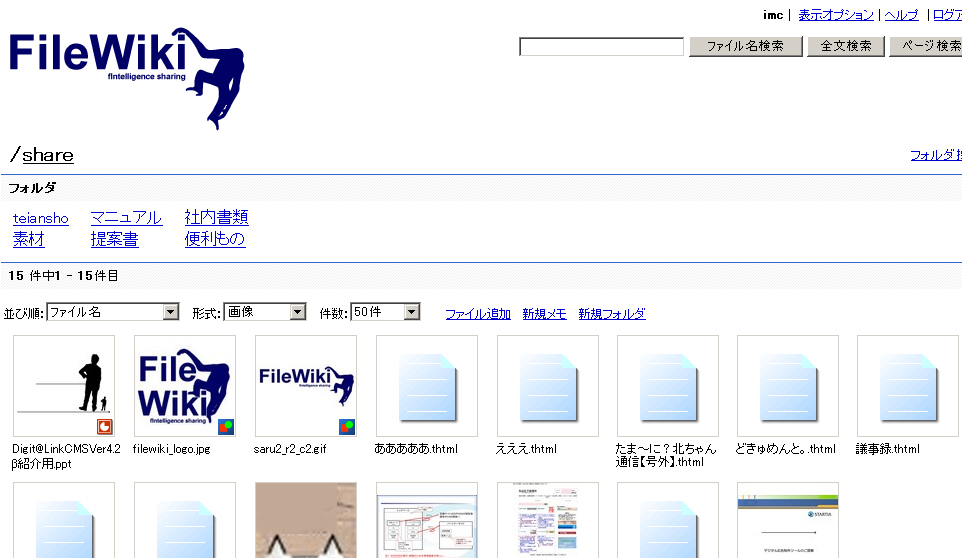Viewport: 962px width, 558px height.
Task: Click the image badge on filewiki_logo.jpg thumbnail
Action: pos(226,426)
